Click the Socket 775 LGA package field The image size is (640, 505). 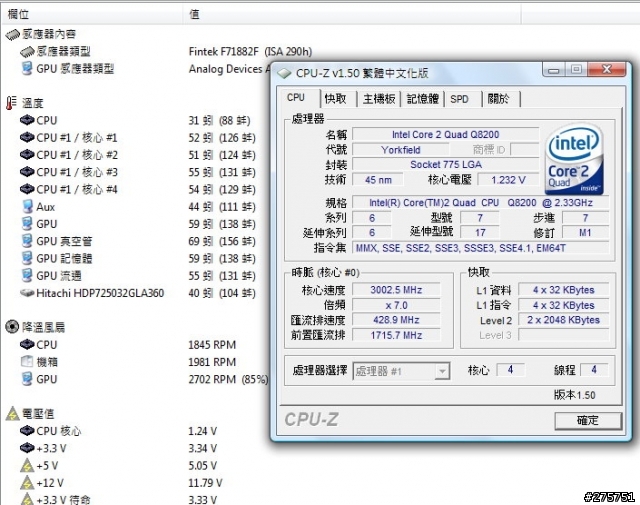click(x=445, y=165)
